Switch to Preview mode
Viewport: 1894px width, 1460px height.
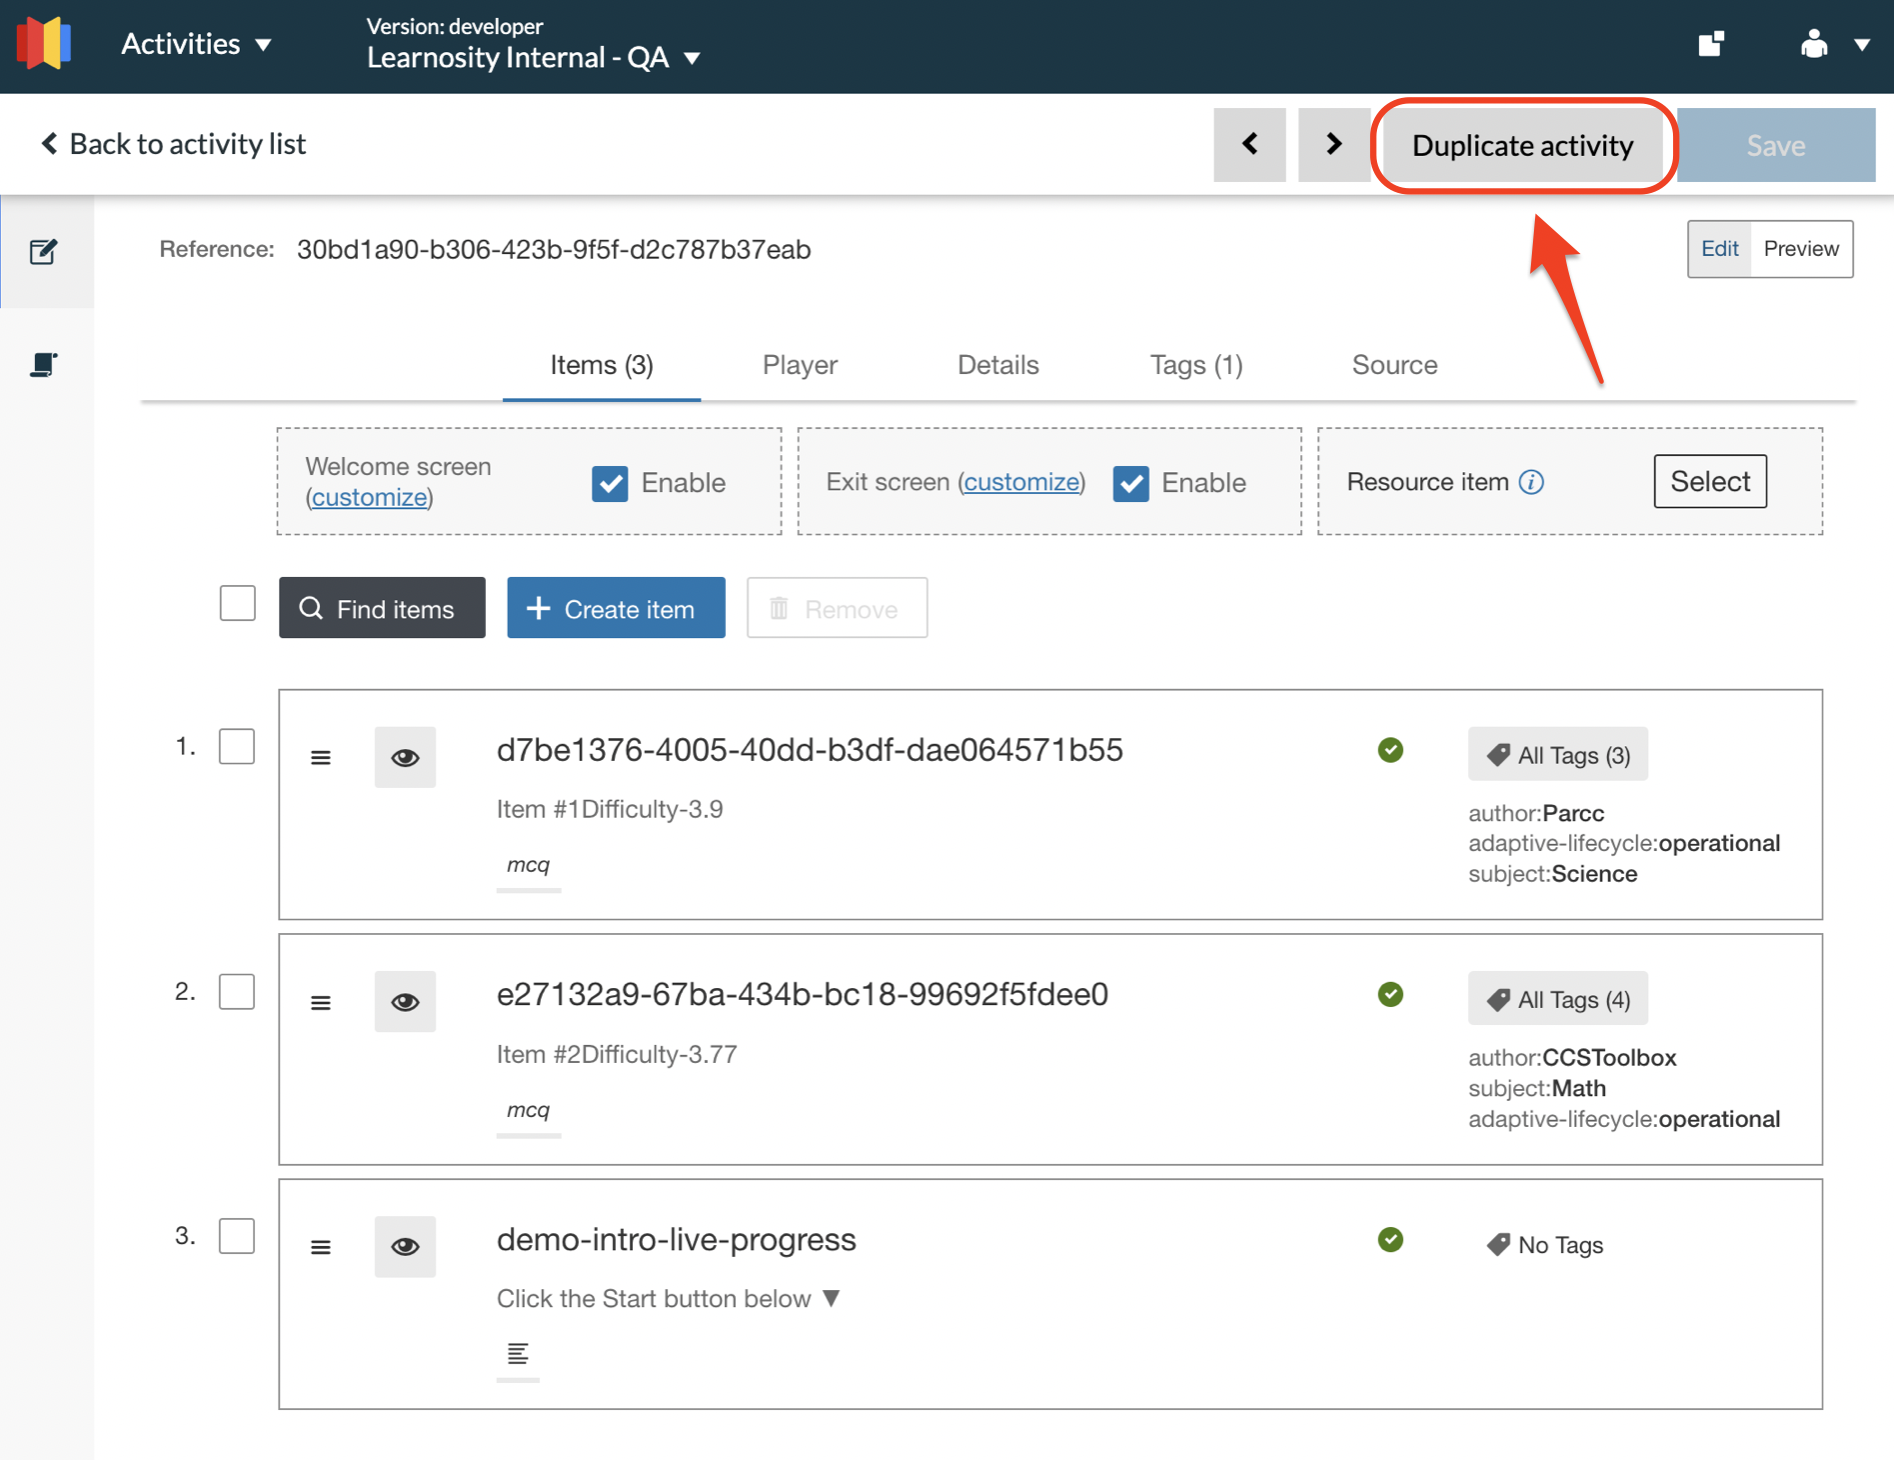coord(1801,249)
